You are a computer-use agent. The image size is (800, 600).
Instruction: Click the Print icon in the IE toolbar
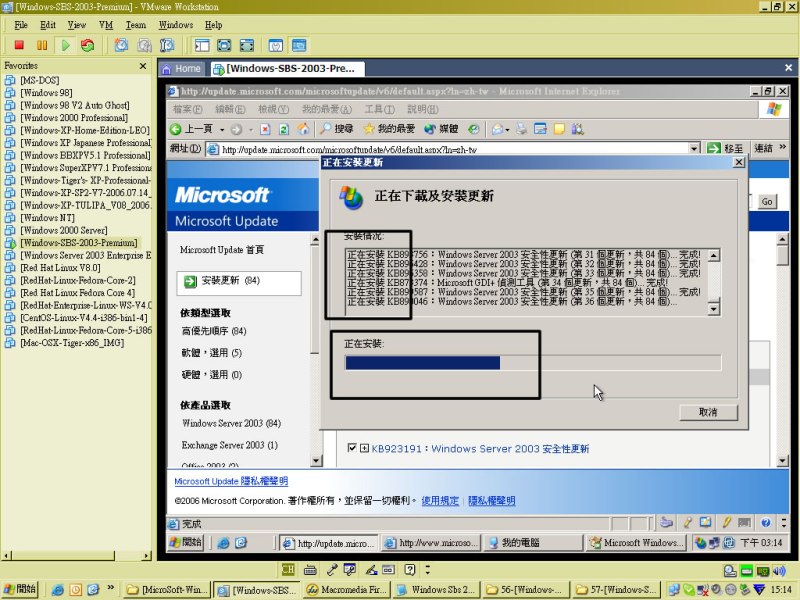coord(521,129)
